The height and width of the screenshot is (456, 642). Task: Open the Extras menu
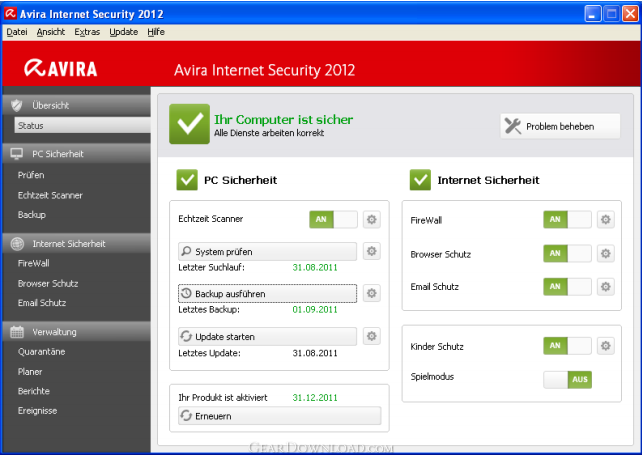87,32
